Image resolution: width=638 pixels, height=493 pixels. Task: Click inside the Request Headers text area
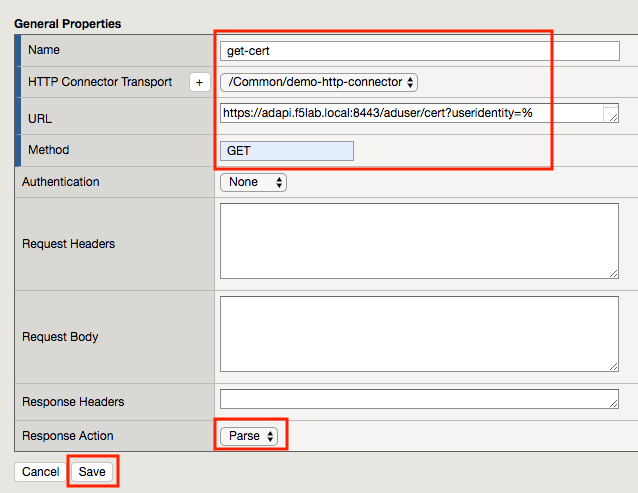pos(419,241)
